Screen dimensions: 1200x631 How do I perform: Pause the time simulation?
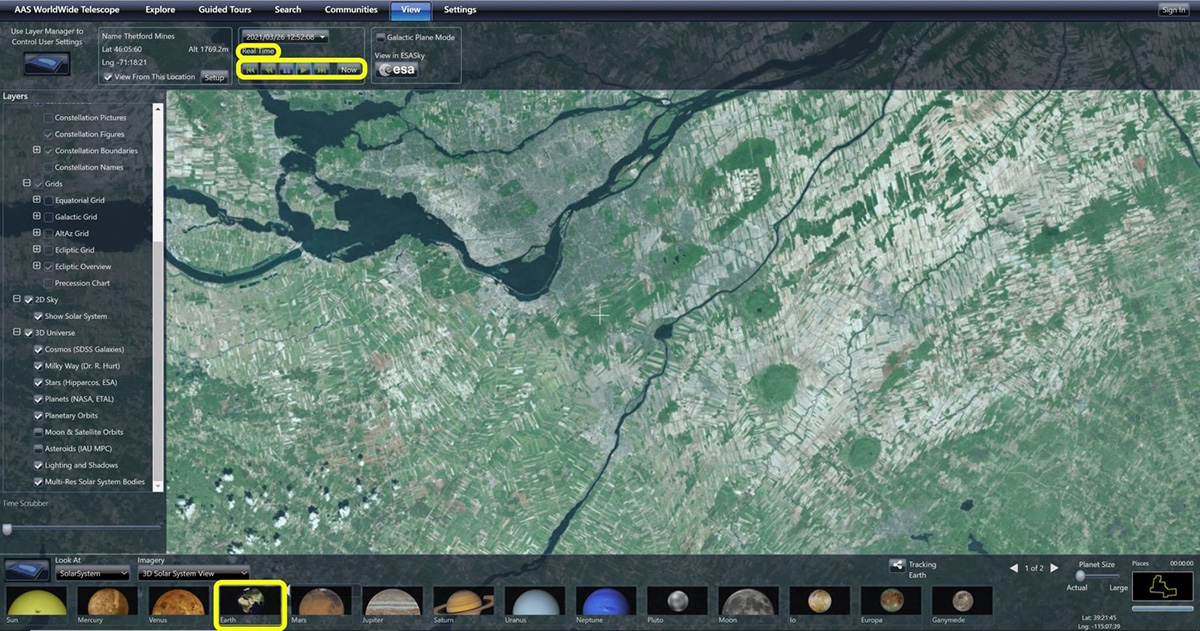point(286,69)
